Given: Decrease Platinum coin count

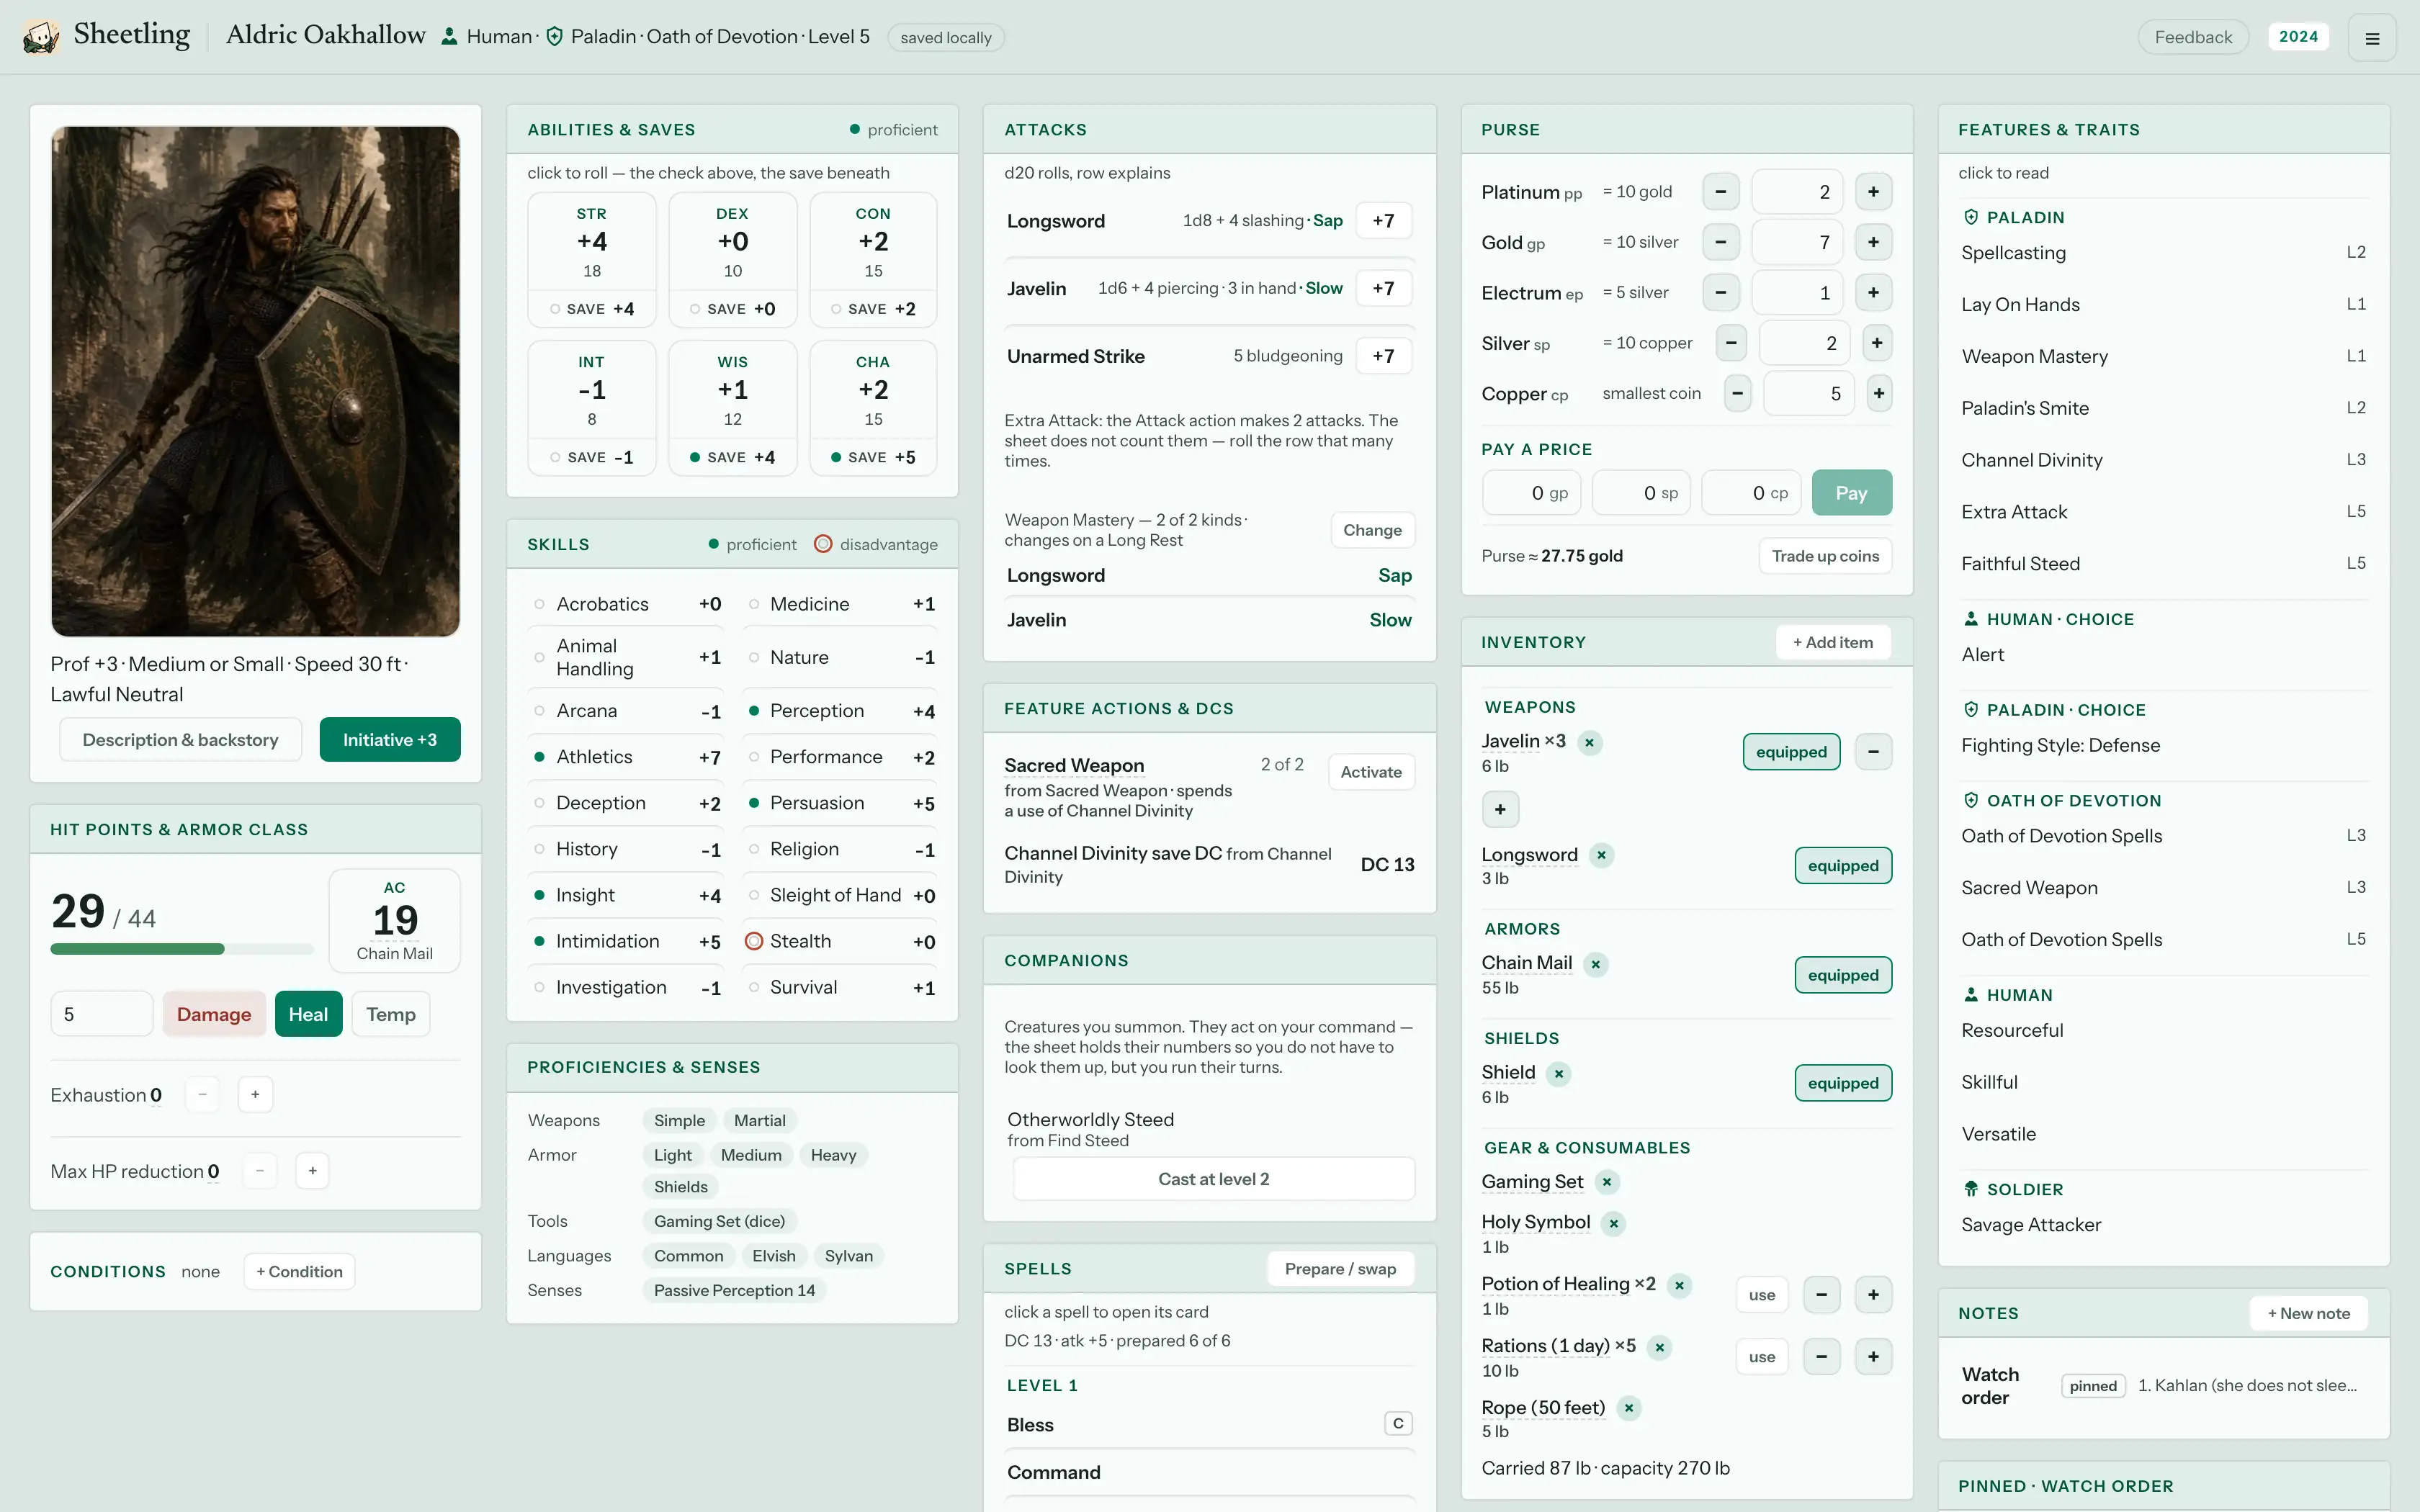Looking at the screenshot, I should coord(1721,191).
